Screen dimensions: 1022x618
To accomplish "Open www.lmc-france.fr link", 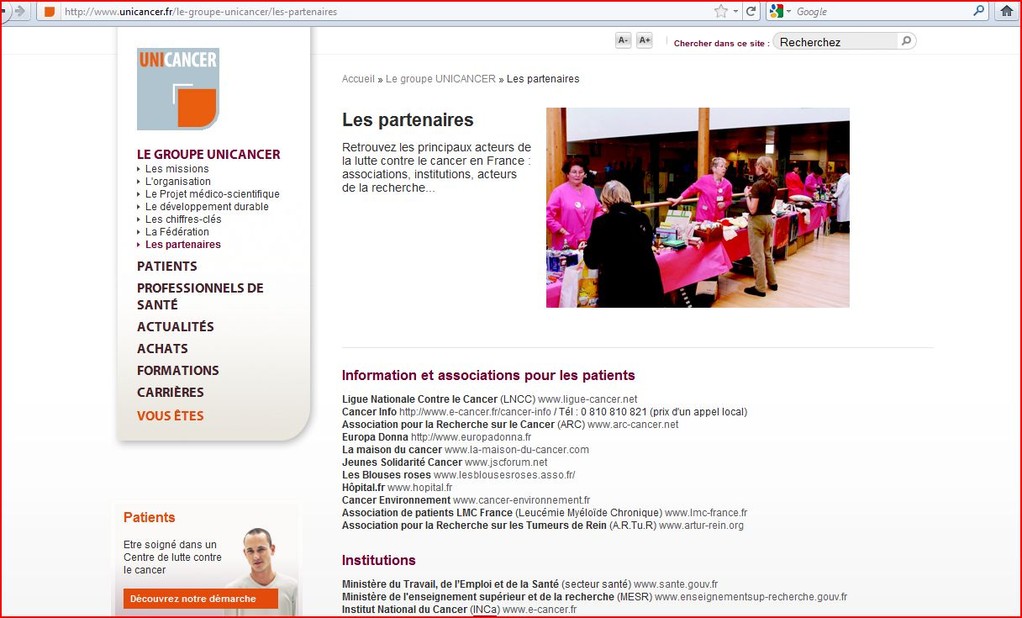I will click(x=706, y=513).
